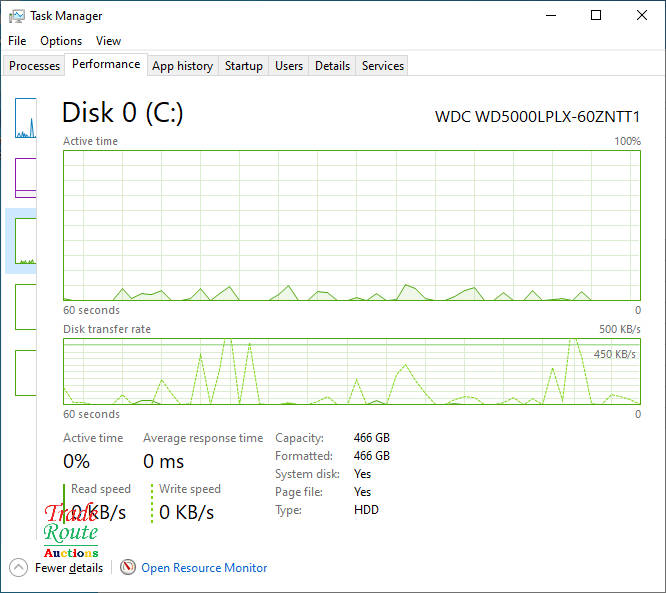The image size is (666, 593).
Task: Select the bottom green sidebar graph thumbnail
Action: tap(25, 371)
